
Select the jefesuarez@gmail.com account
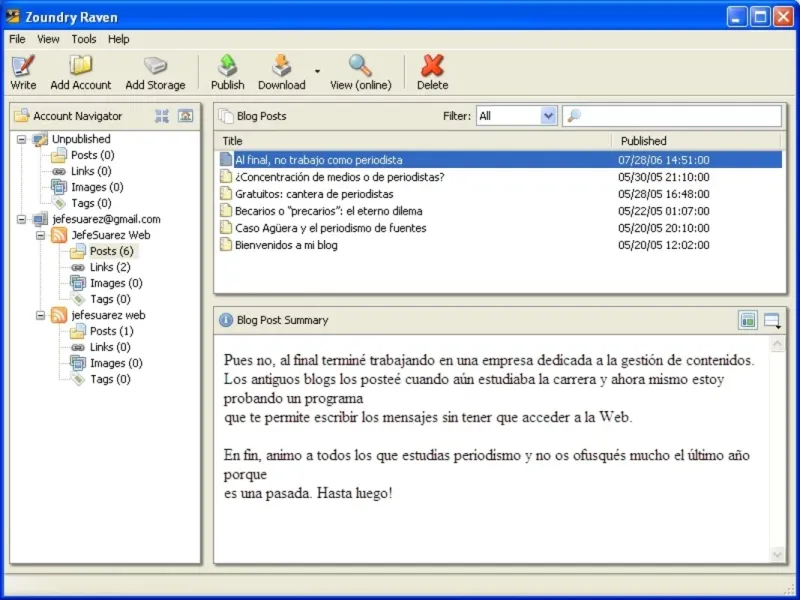click(106, 219)
